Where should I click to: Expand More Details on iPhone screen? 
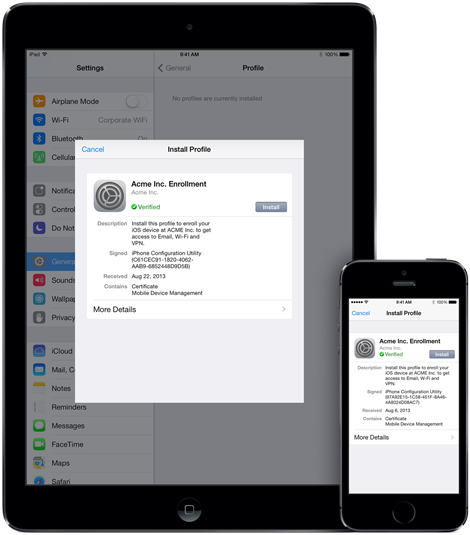pos(404,437)
